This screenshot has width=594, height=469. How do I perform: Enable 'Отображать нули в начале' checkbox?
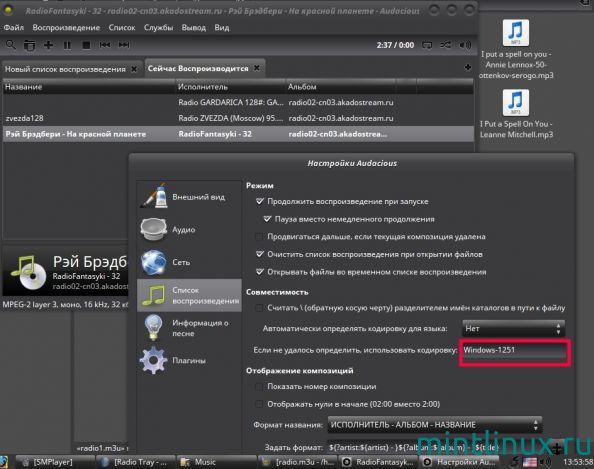[x=259, y=404]
